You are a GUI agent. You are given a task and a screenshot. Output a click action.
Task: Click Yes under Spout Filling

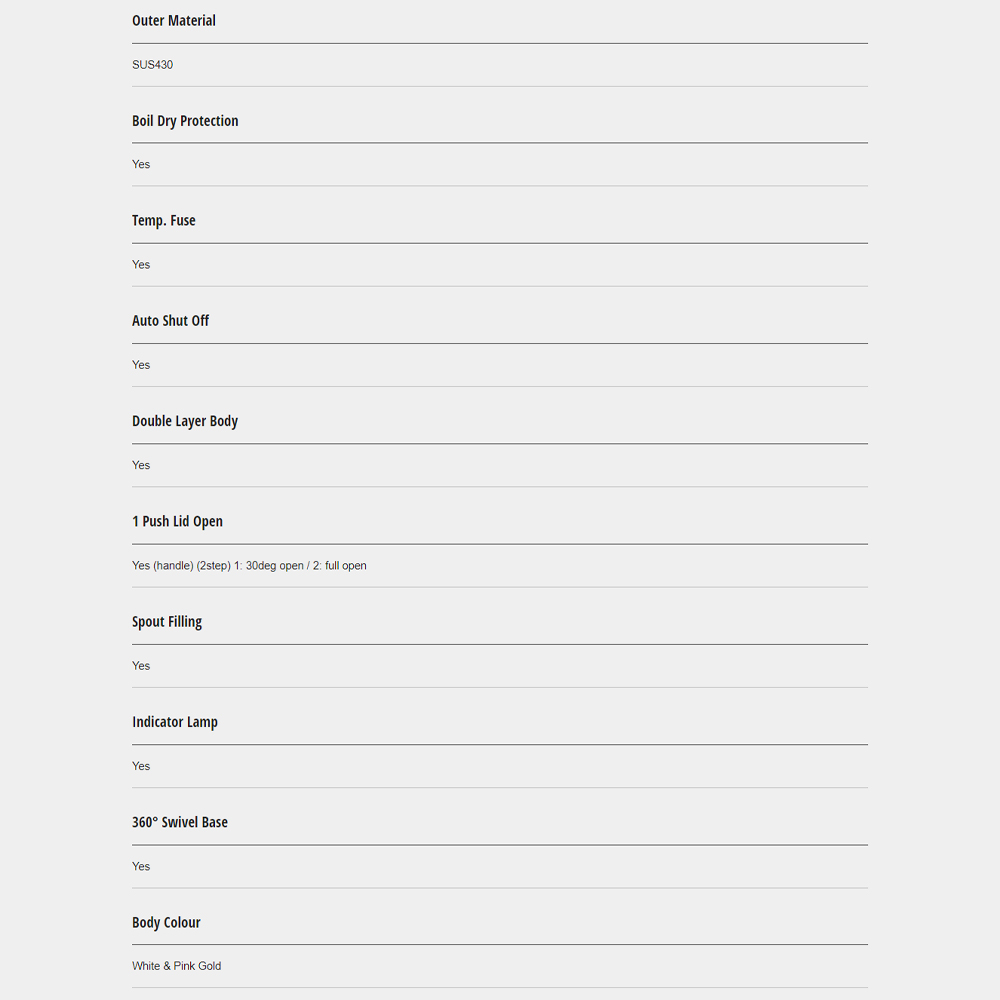tap(141, 666)
